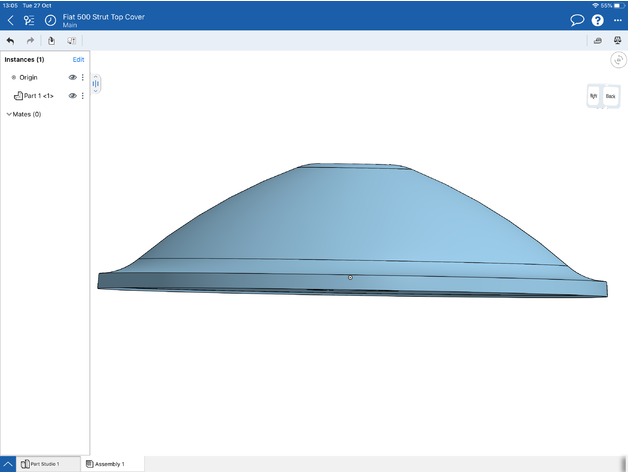Viewport: 628px width, 472px height.
Task: Open three-dot menu for Part 1 <1>
Action: pos(83,96)
